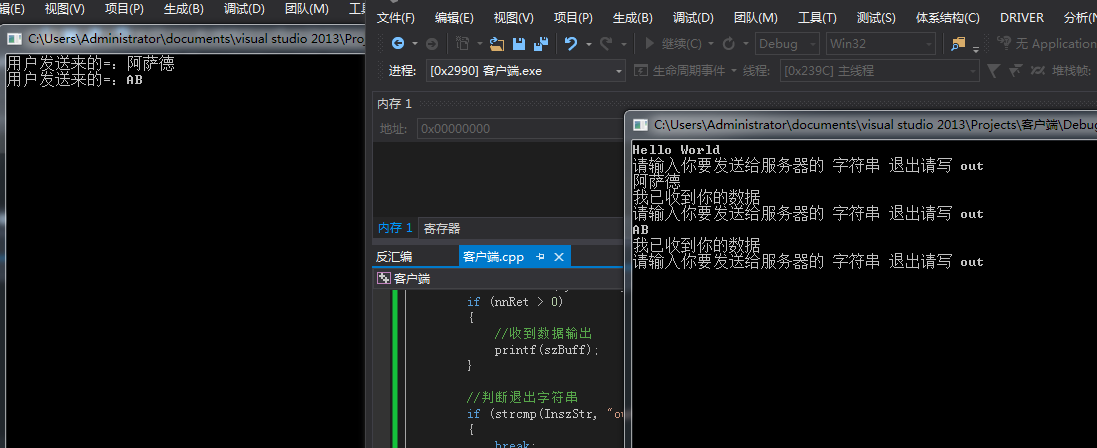Click the pin icon on 客户端.cpp tab
The width and height of the screenshot is (1097, 448).
coord(539,257)
